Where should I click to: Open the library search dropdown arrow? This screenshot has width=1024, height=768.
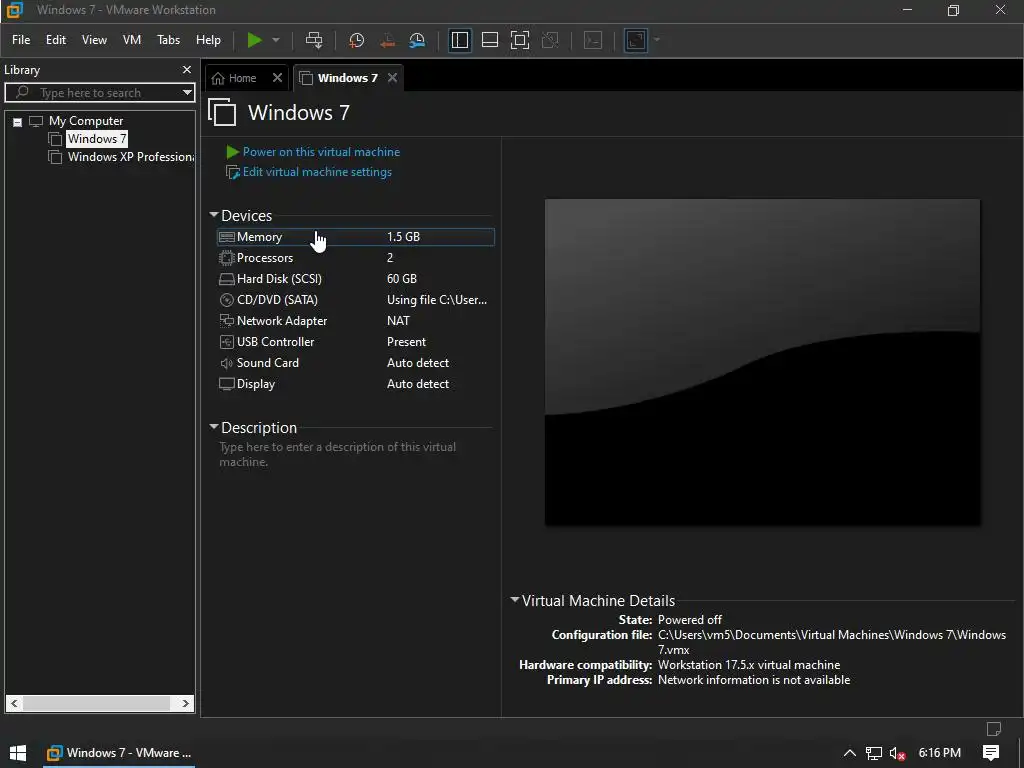tap(187, 93)
